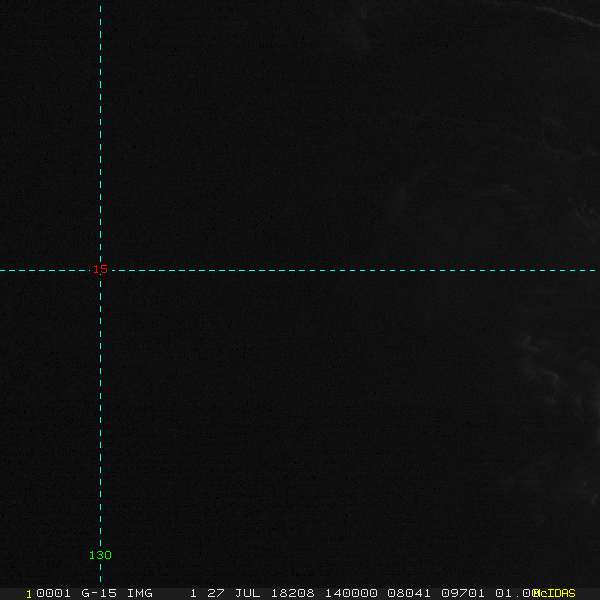Click the green longitude label 130
Image resolution: width=600 pixels, height=600 pixels.
pyautogui.click(x=100, y=555)
